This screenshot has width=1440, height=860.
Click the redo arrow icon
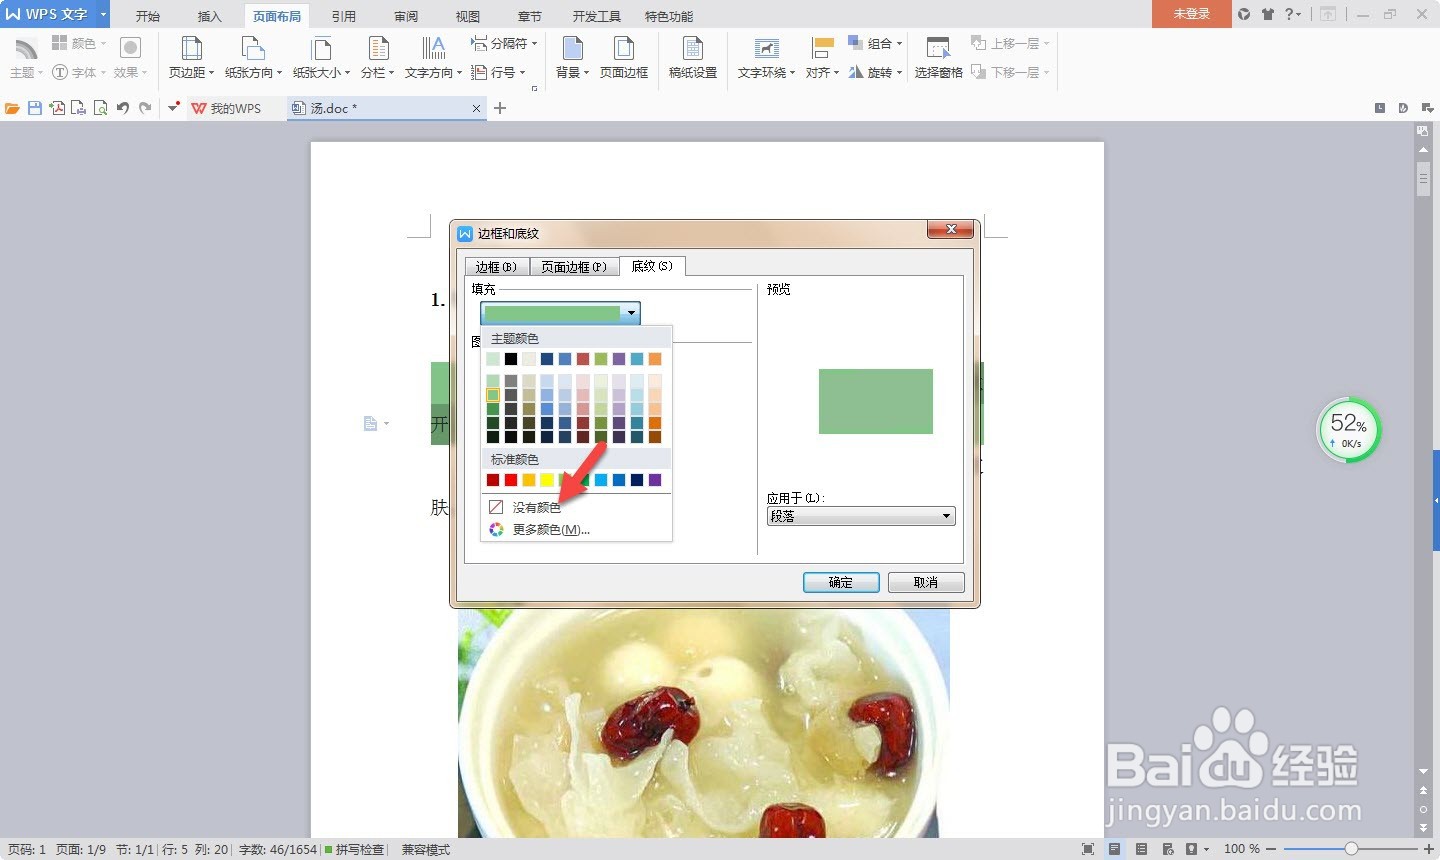point(145,108)
